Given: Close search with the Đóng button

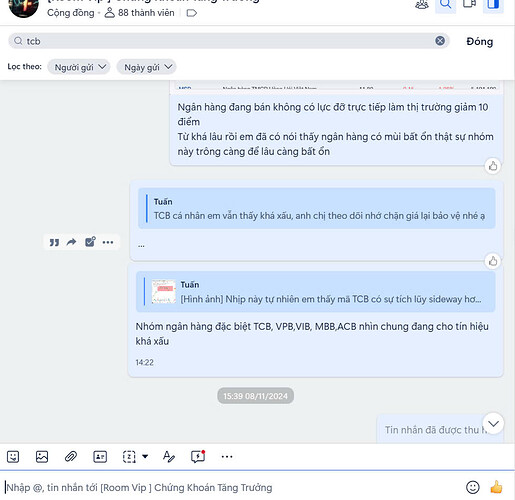Looking at the screenshot, I should [479, 41].
